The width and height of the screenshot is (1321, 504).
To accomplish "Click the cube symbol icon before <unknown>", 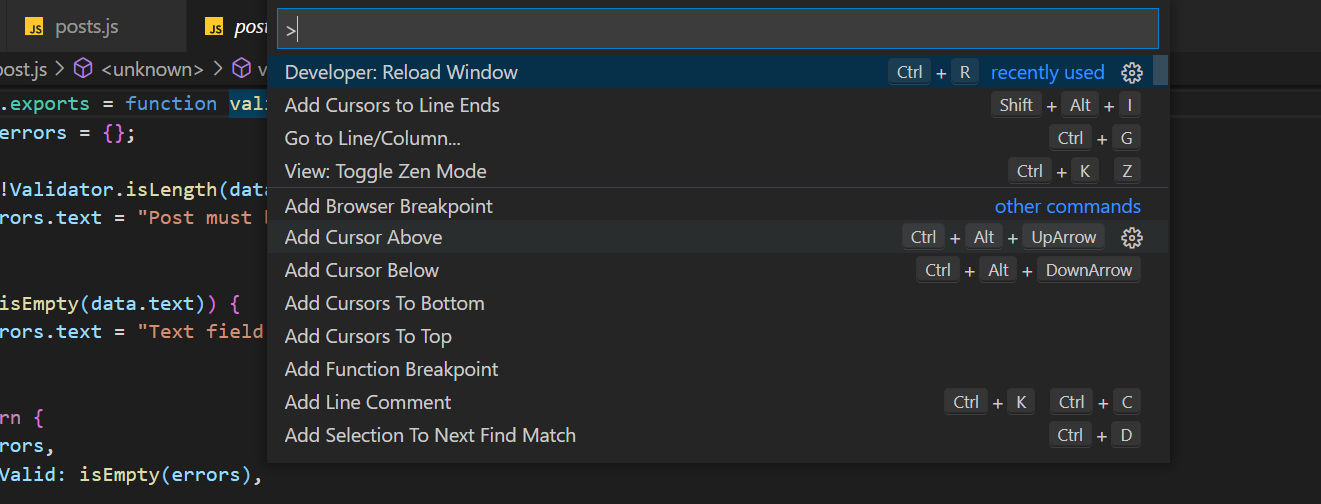I will [84, 69].
